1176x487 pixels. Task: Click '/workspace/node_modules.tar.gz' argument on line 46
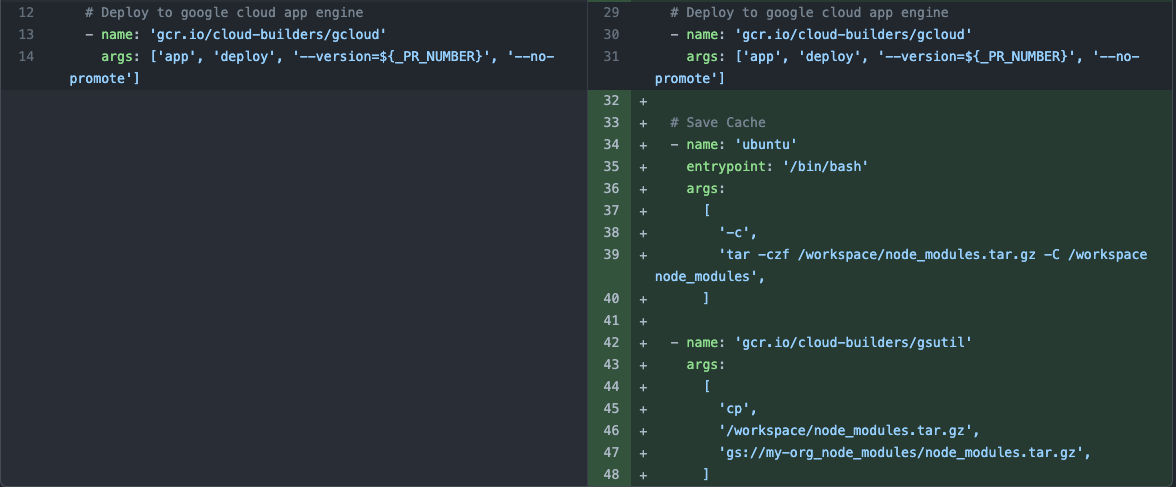coord(850,431)
